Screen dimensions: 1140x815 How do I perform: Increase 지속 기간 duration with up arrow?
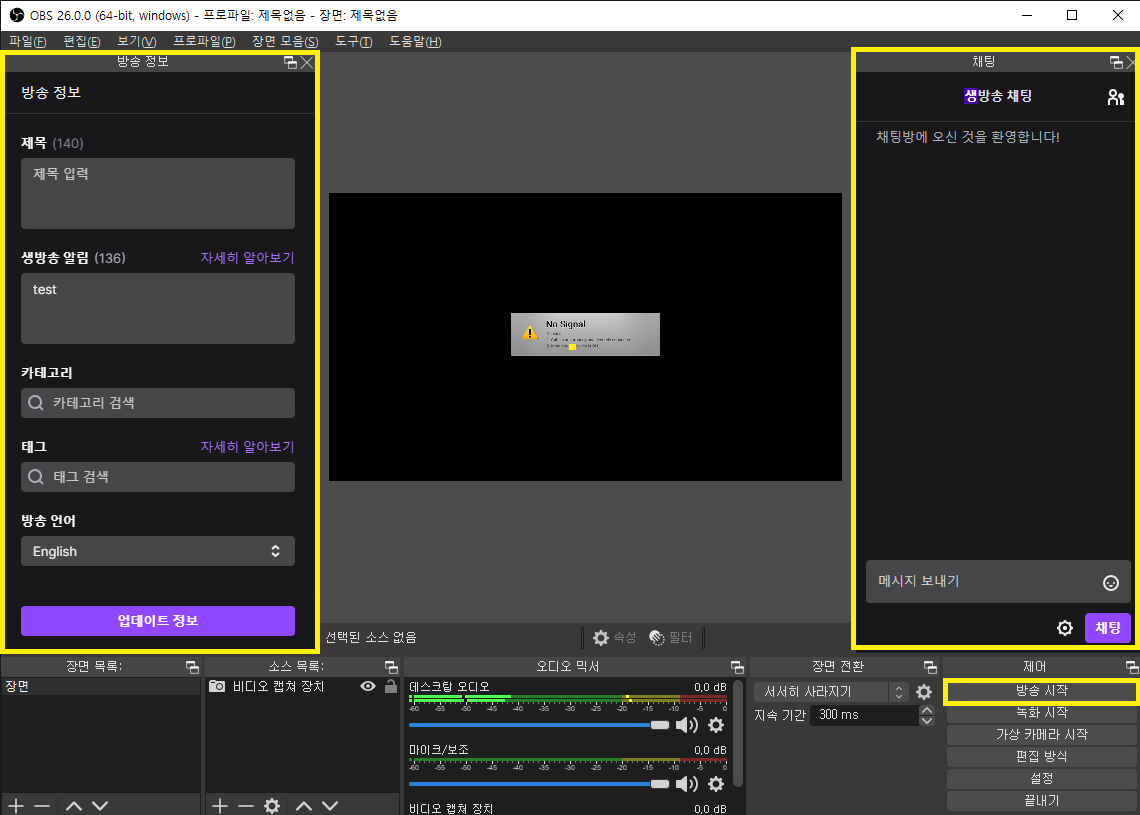926,710
